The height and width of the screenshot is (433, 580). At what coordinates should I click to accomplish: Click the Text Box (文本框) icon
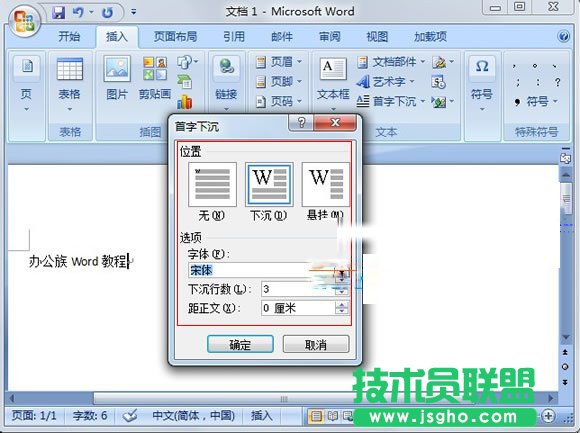point(333,68)
